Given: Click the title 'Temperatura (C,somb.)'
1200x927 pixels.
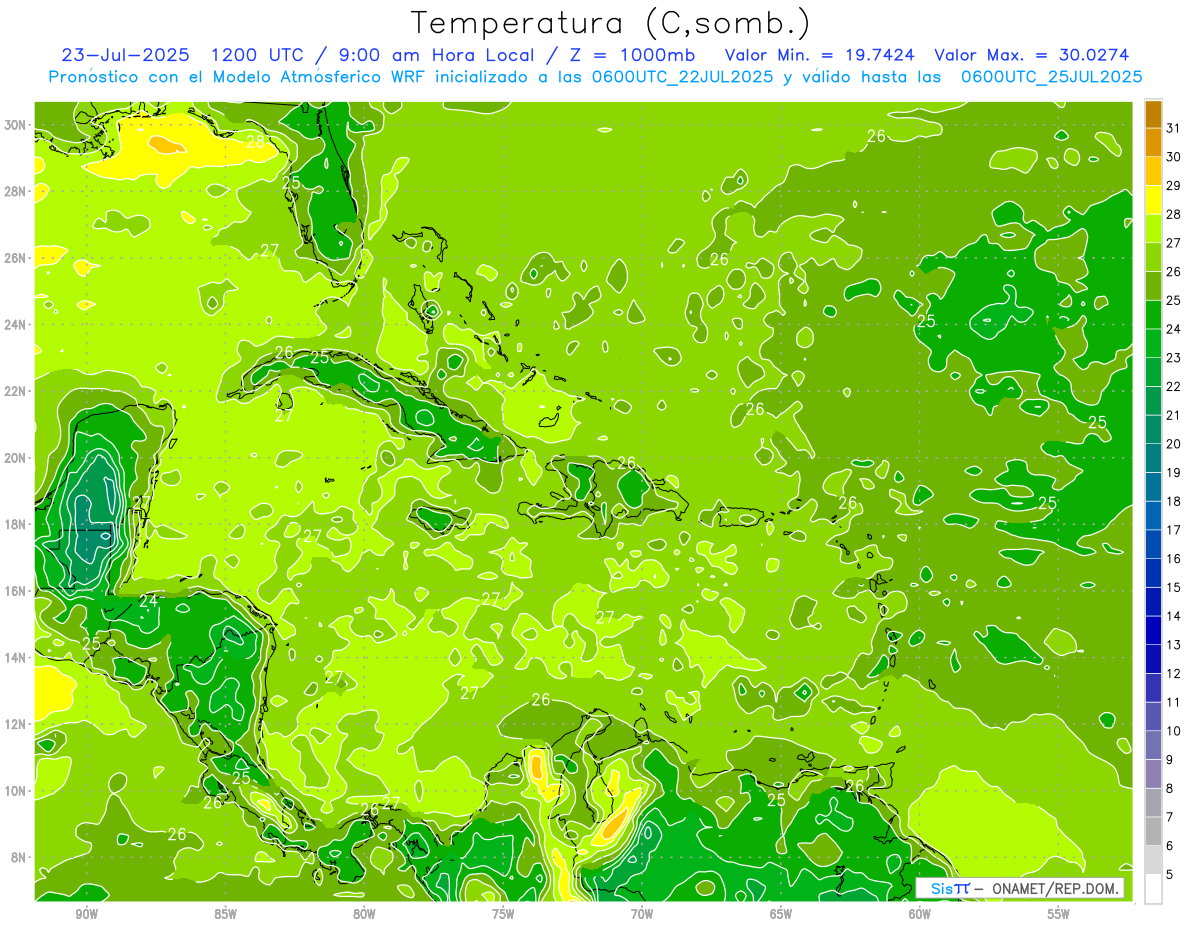Looking at the screenshot, I should [x=611, y=24].
